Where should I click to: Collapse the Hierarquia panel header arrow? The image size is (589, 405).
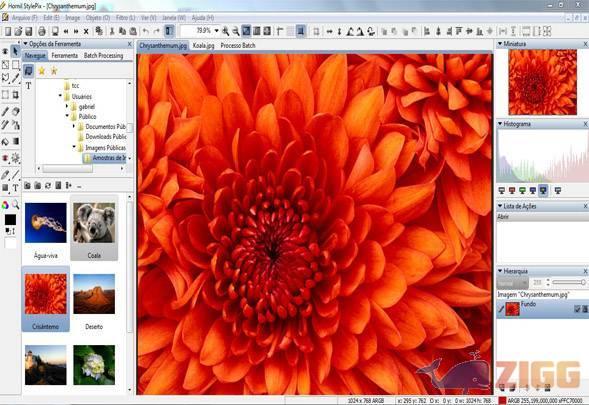click(500, 271)
